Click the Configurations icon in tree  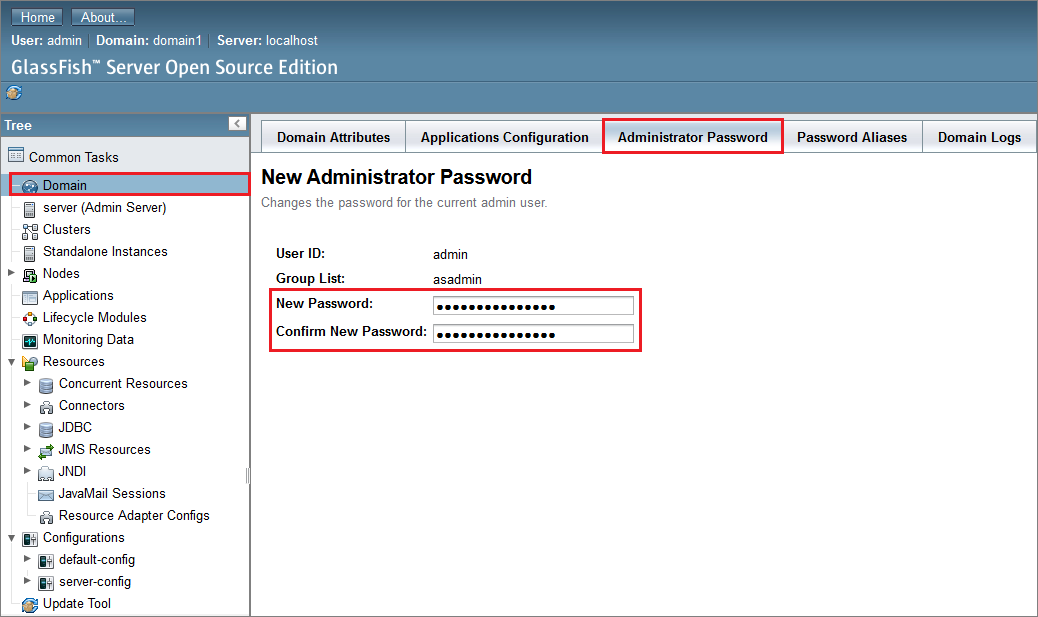tap(30, 539)
